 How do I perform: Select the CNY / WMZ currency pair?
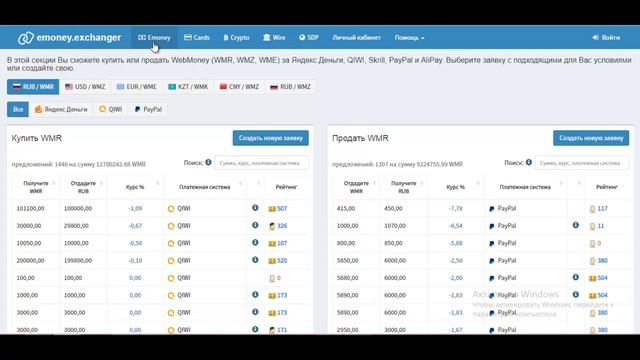coord(239,87)
